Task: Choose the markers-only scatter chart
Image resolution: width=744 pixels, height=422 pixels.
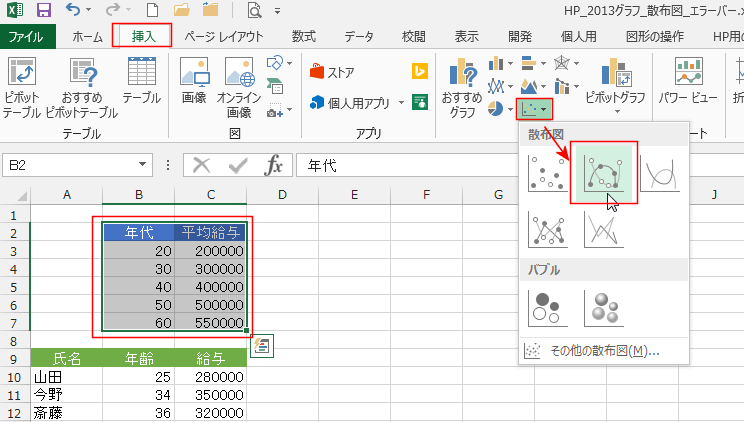Action: click(548, 172)
